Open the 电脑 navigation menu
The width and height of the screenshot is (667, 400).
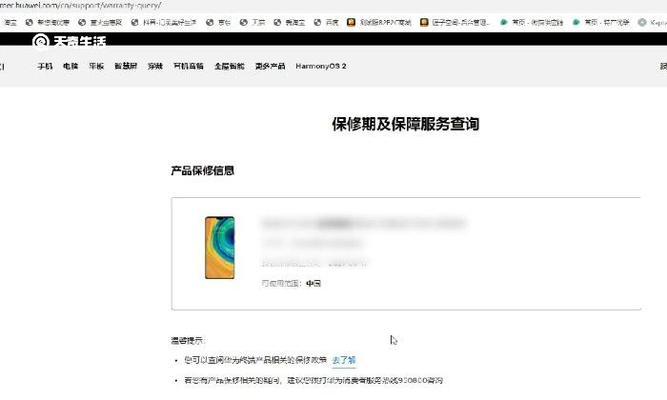[x=71, y=66]
